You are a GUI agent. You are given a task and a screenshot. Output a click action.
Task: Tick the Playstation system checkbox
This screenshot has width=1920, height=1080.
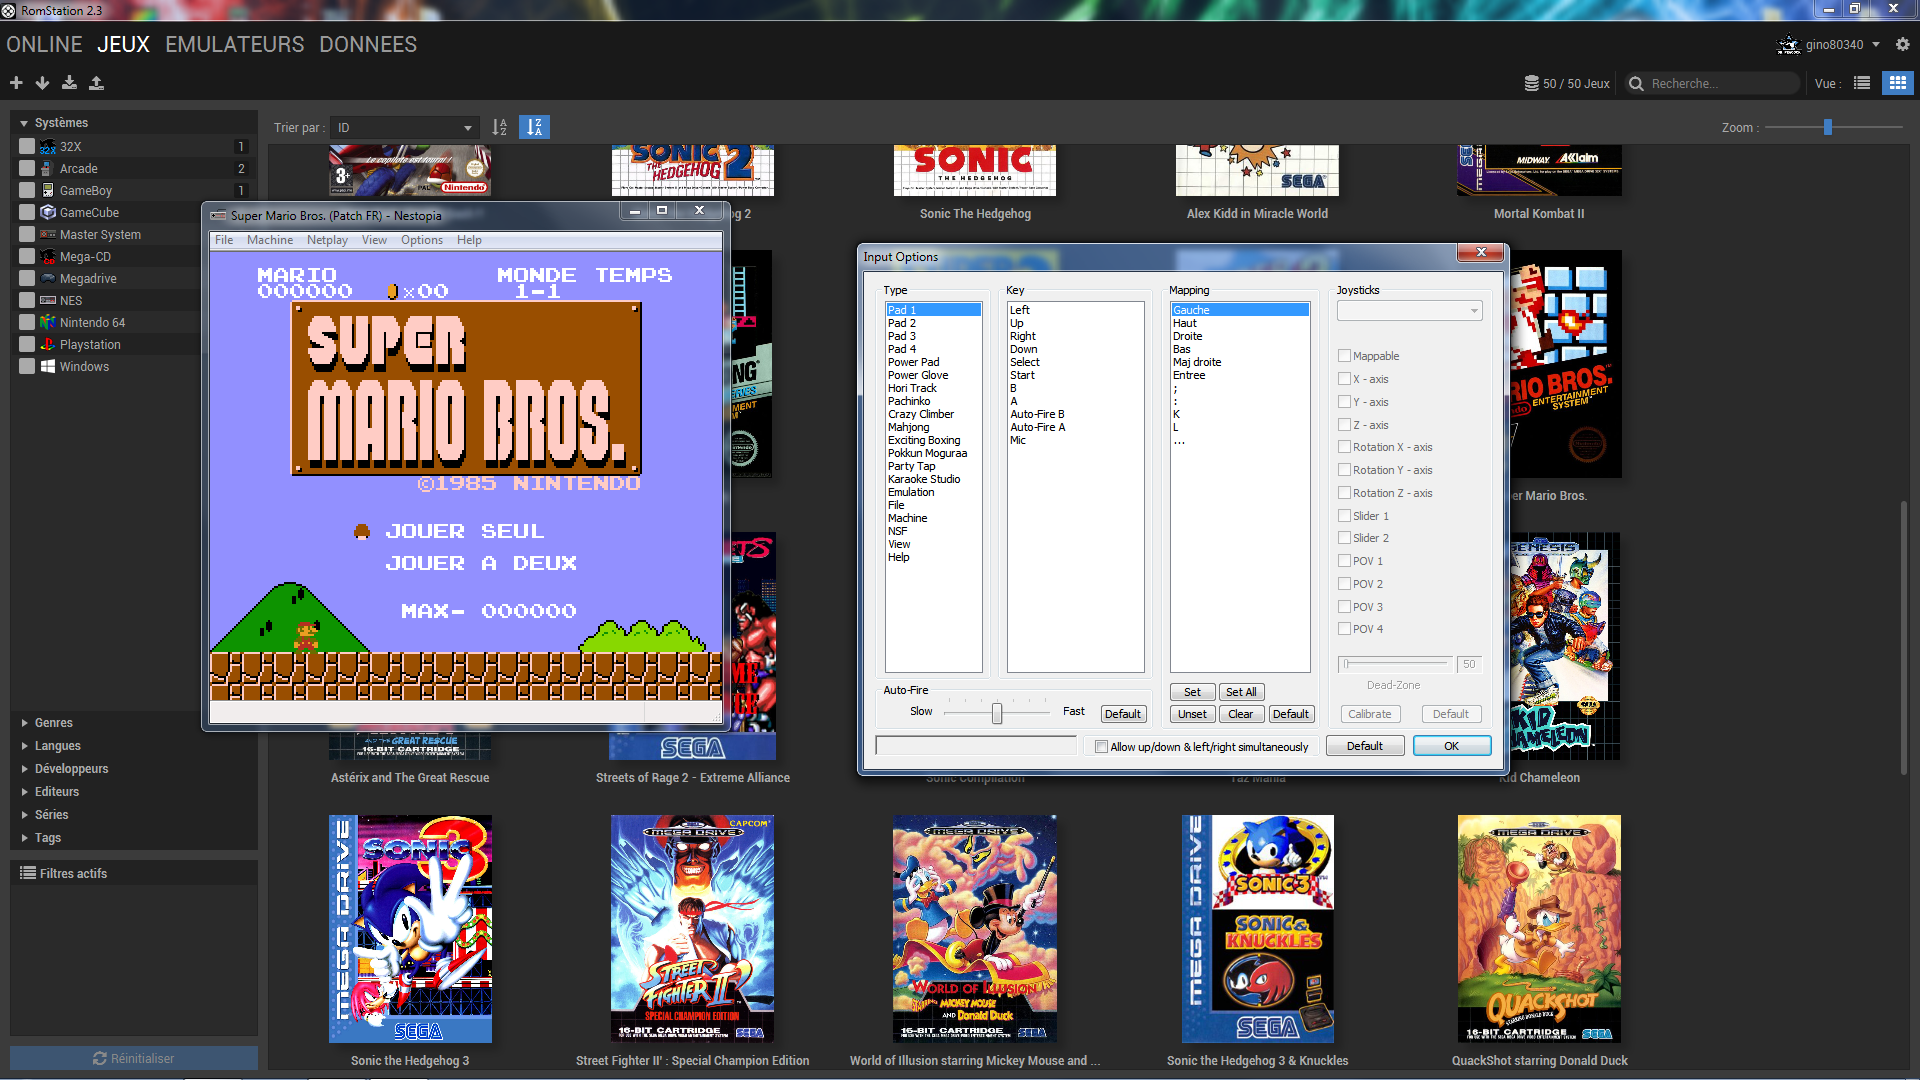pyautogui.click(x=27, y=344)
